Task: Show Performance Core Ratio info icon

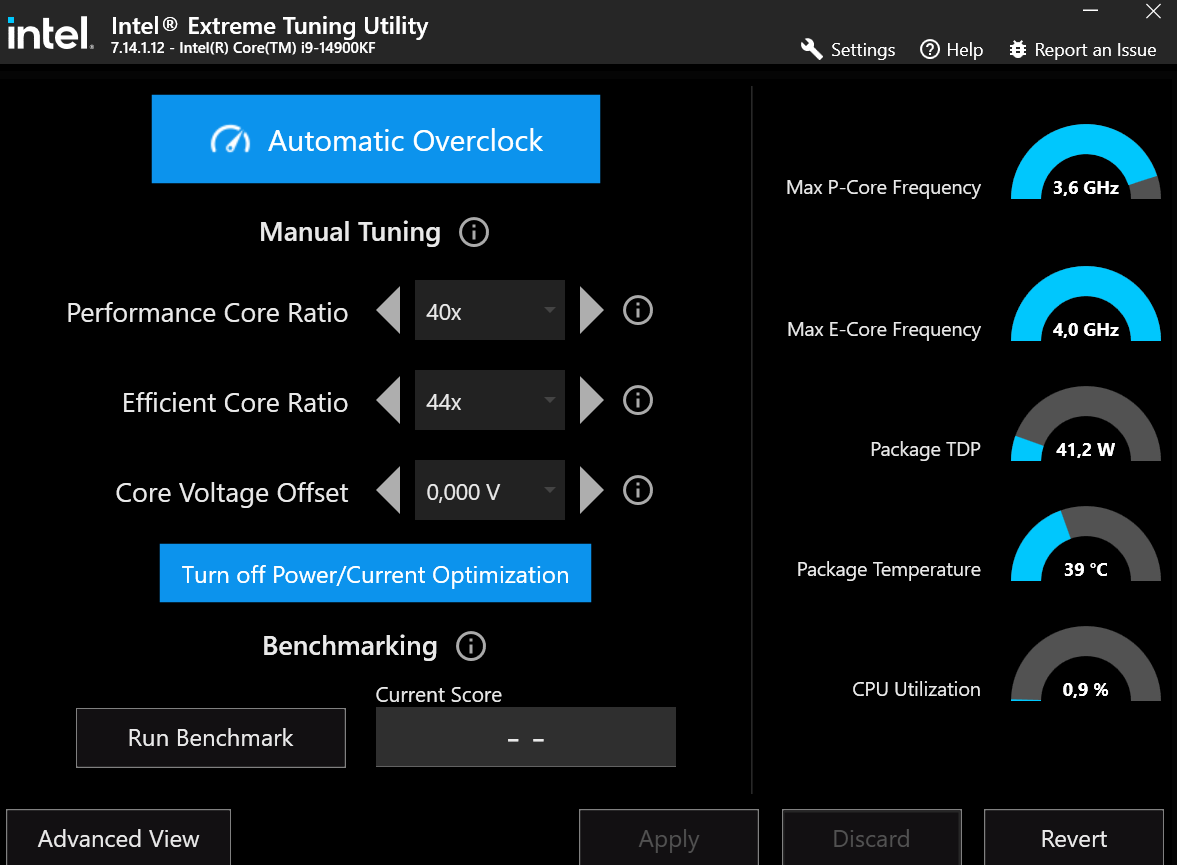Action: 638,310
